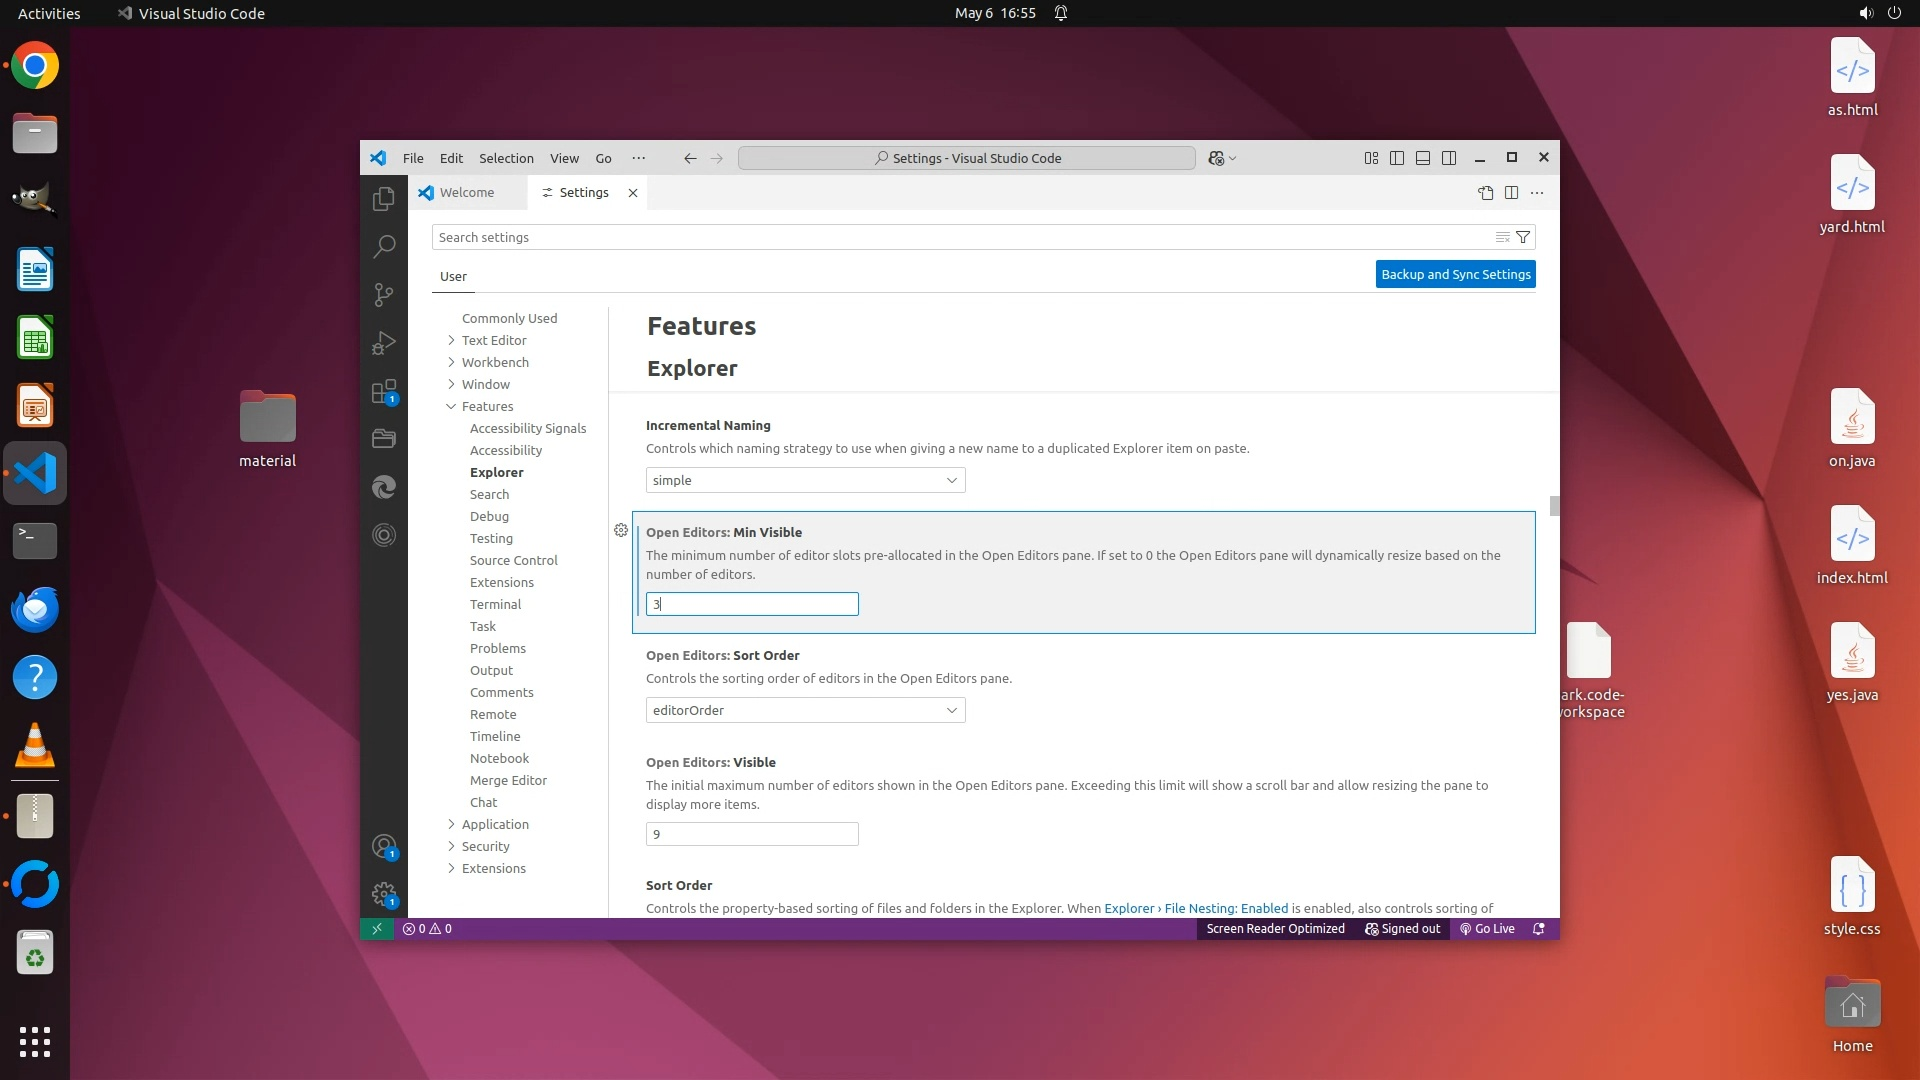Click Backup and Sync Settings button
The height and width of the screenshot is (1080, 1920).
[x=1455, y=275]
